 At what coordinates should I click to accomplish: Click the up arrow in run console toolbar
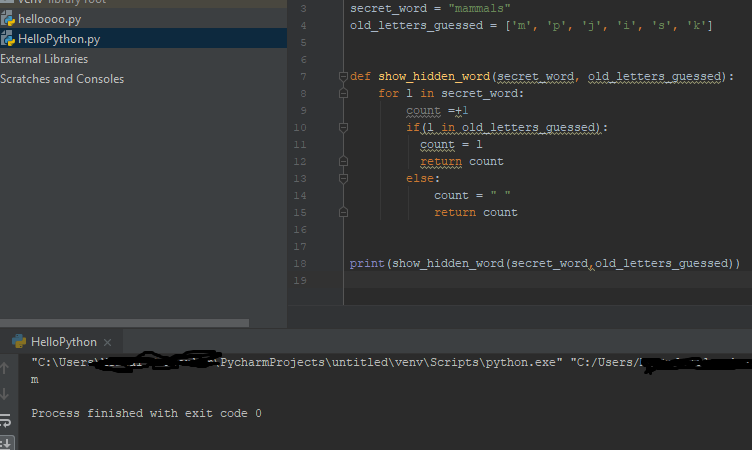pos(5,368)
